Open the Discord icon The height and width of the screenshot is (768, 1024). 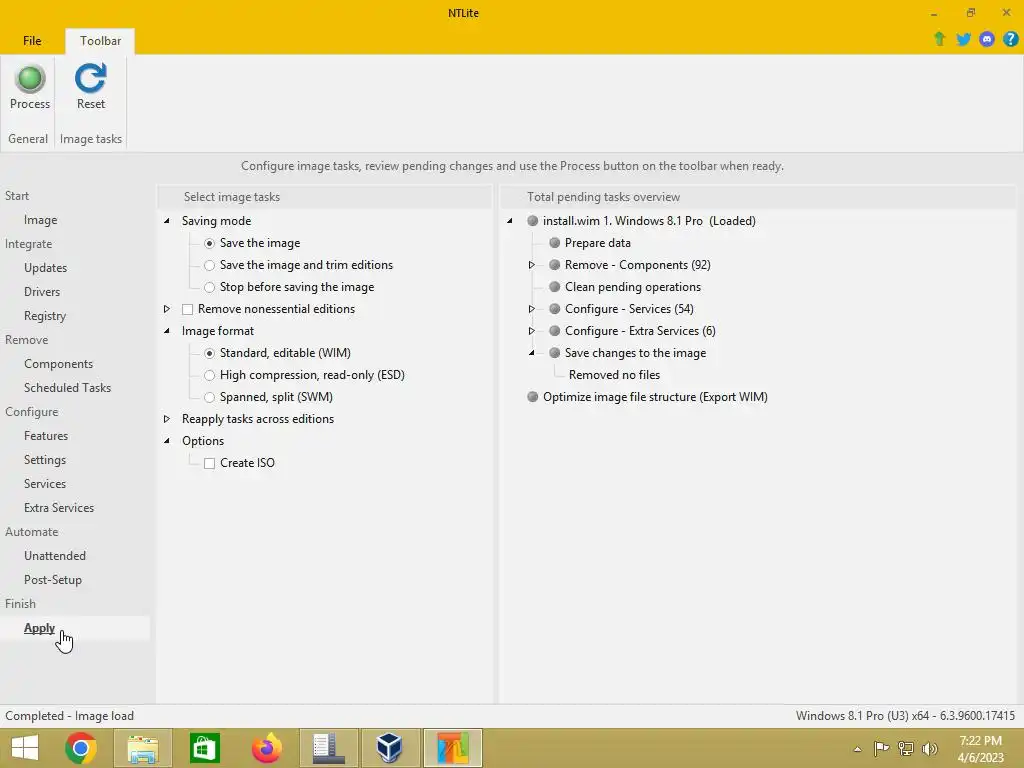[987, 39]
